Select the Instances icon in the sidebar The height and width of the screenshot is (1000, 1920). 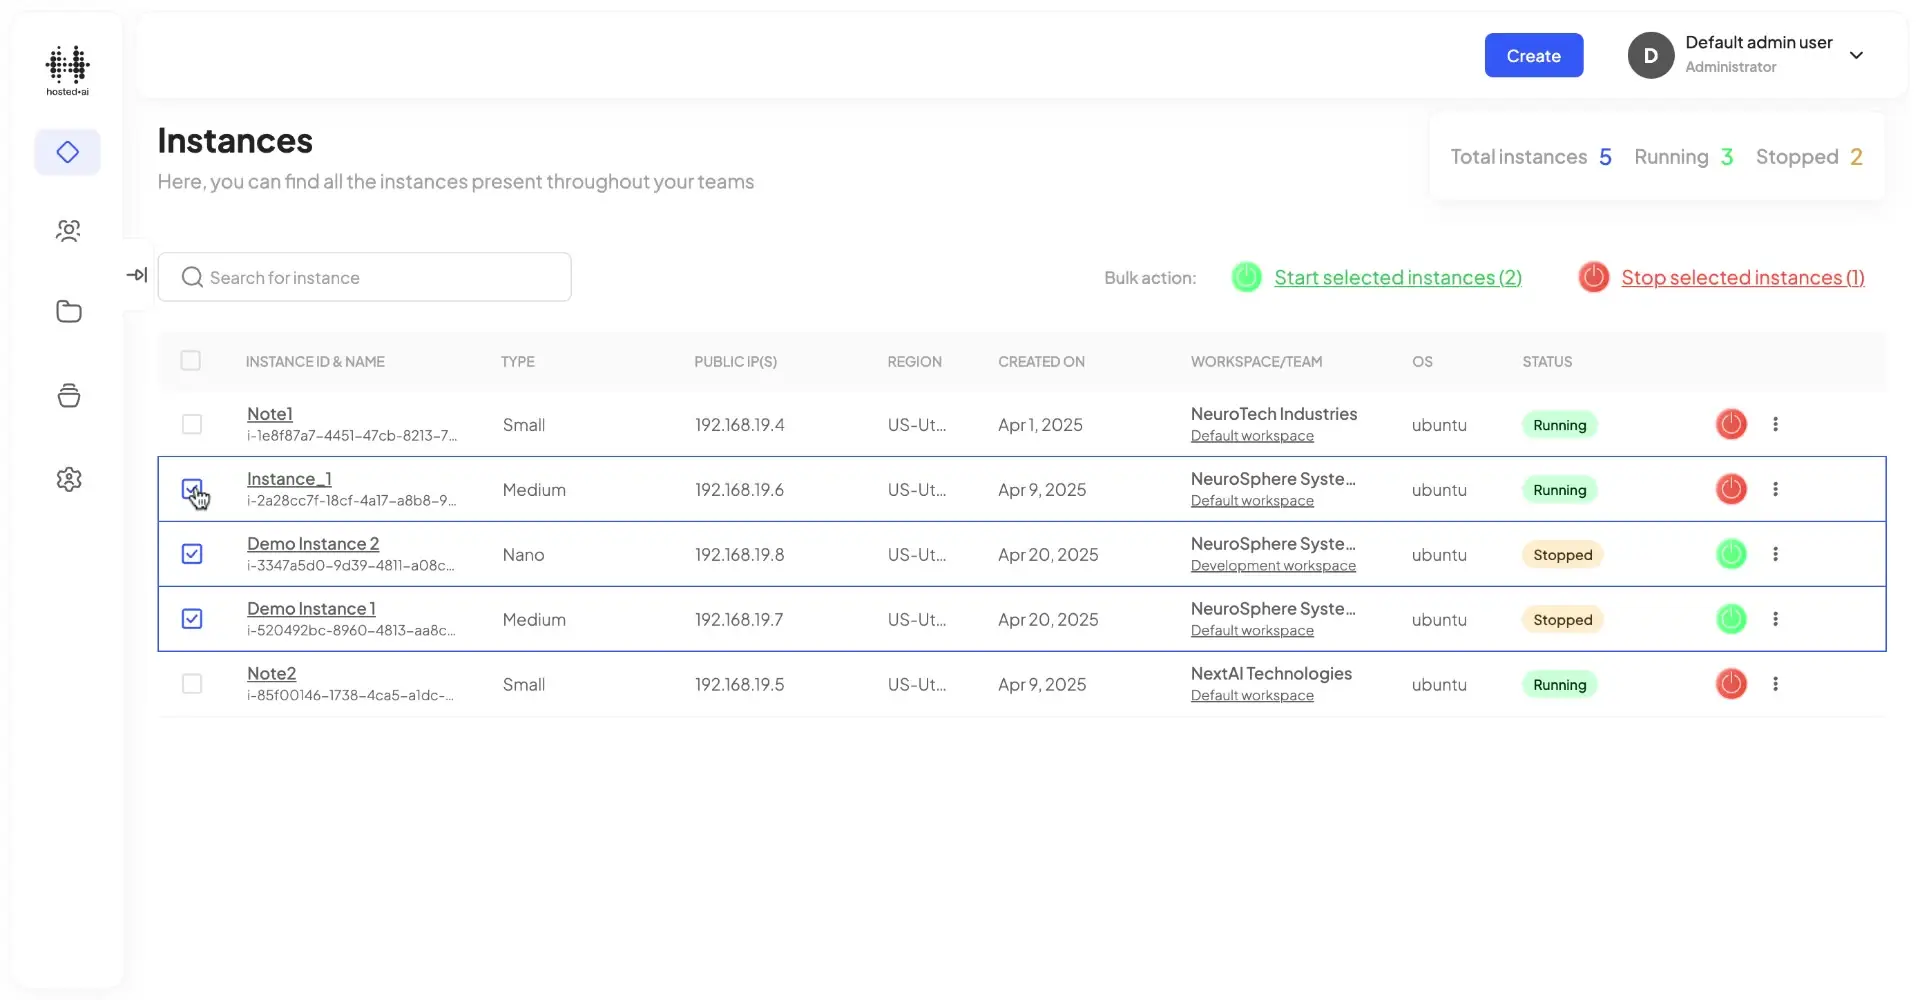(x=67, y=152)
